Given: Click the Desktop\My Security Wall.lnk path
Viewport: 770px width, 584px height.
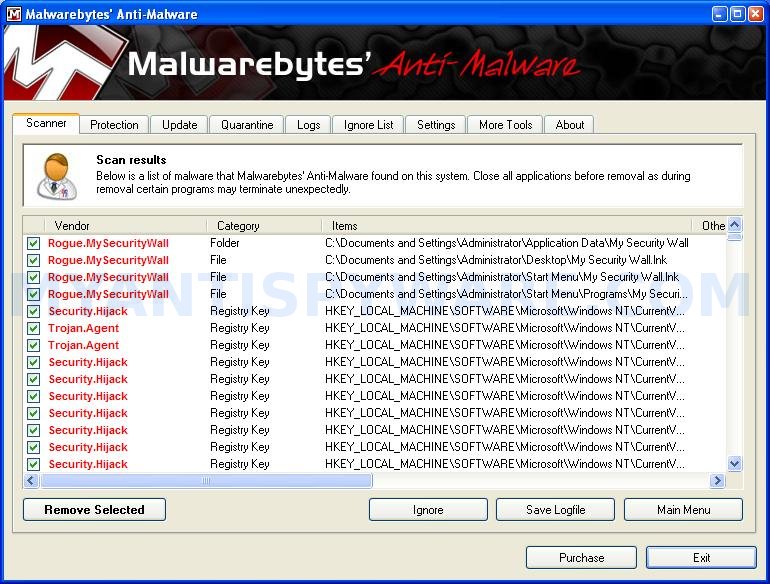Looking at the screenshot, I should tap(496, 260).
